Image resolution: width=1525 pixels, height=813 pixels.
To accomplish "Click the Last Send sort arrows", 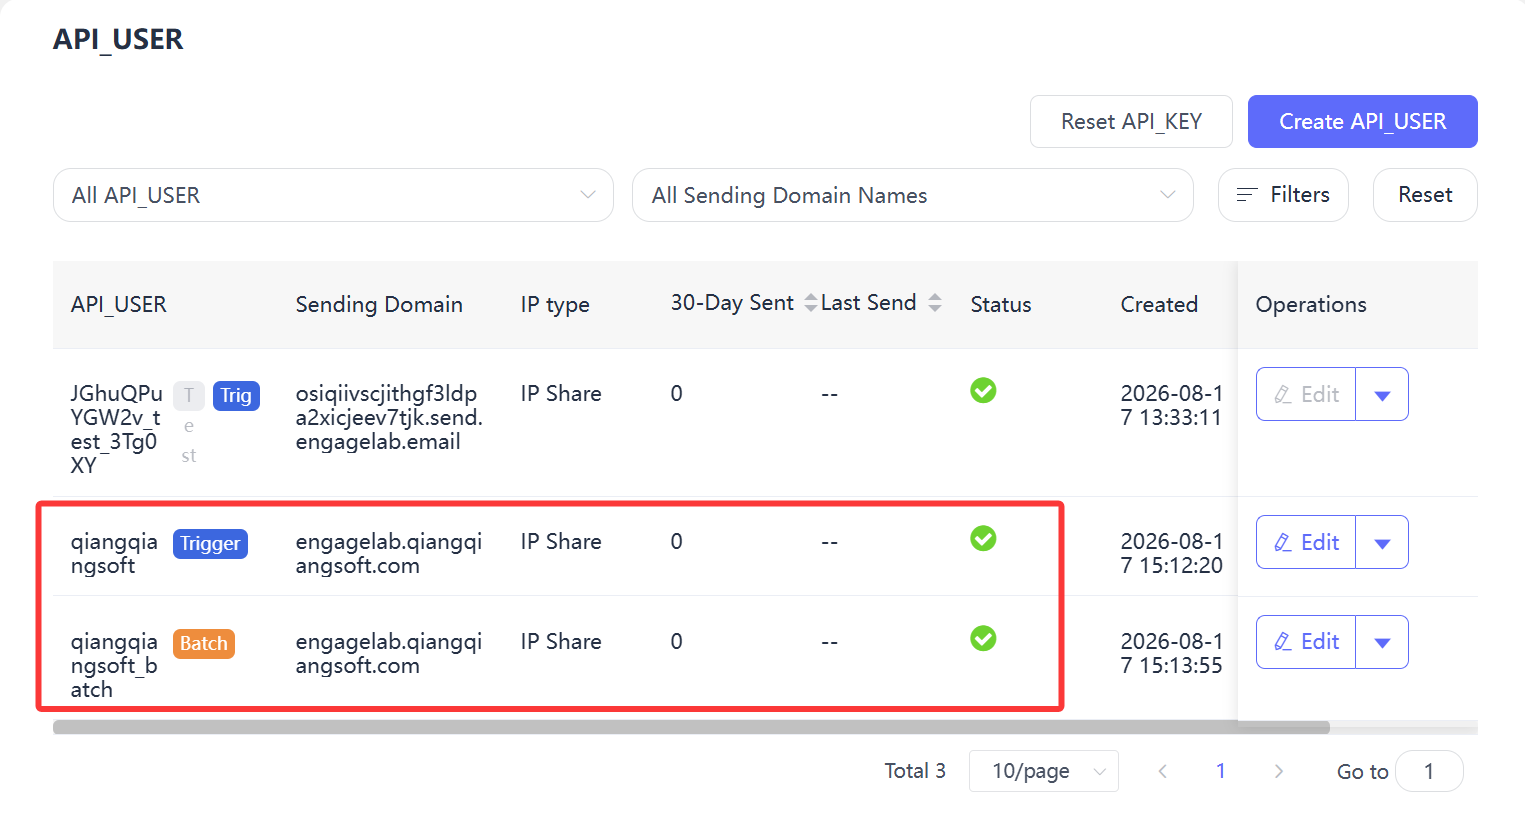I will [935, 303].
